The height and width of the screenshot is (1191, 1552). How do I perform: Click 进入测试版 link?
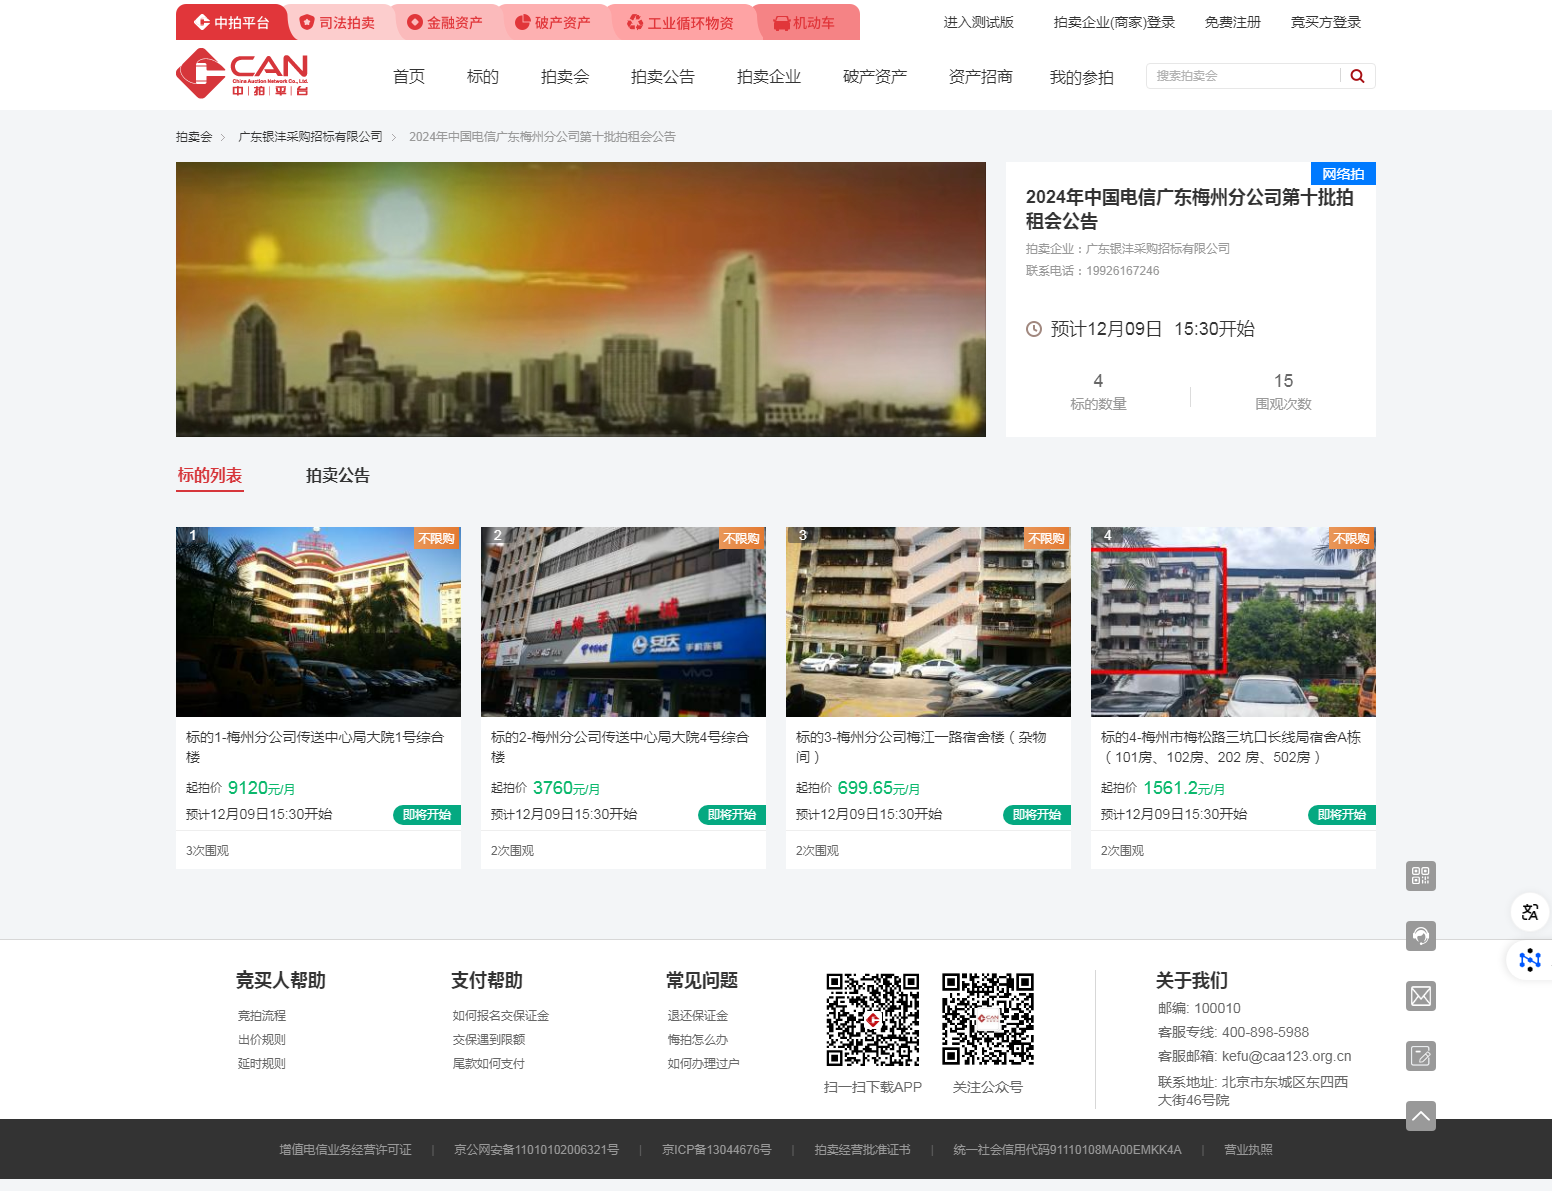click(x=979, y=22)
